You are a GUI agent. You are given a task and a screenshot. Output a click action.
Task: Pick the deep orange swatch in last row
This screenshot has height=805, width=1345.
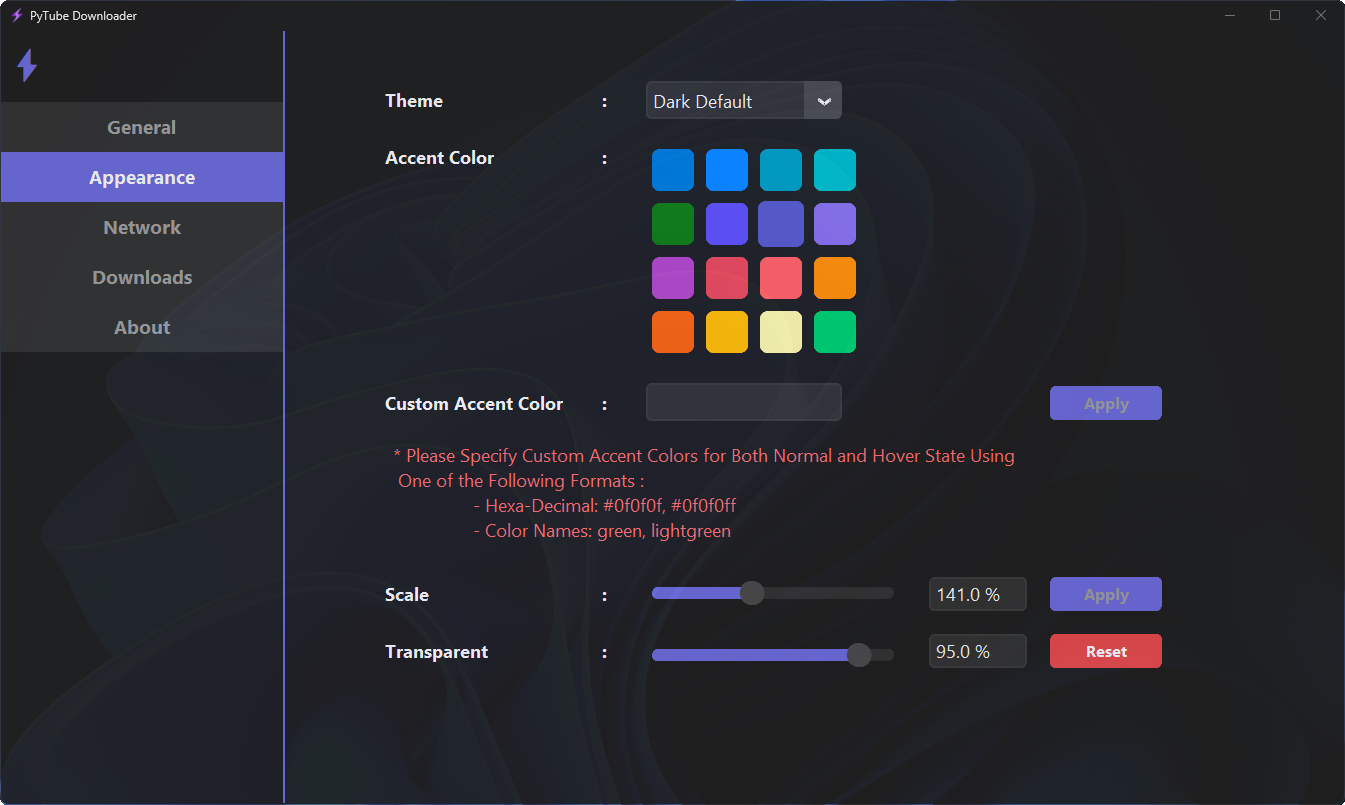point(673,332)
